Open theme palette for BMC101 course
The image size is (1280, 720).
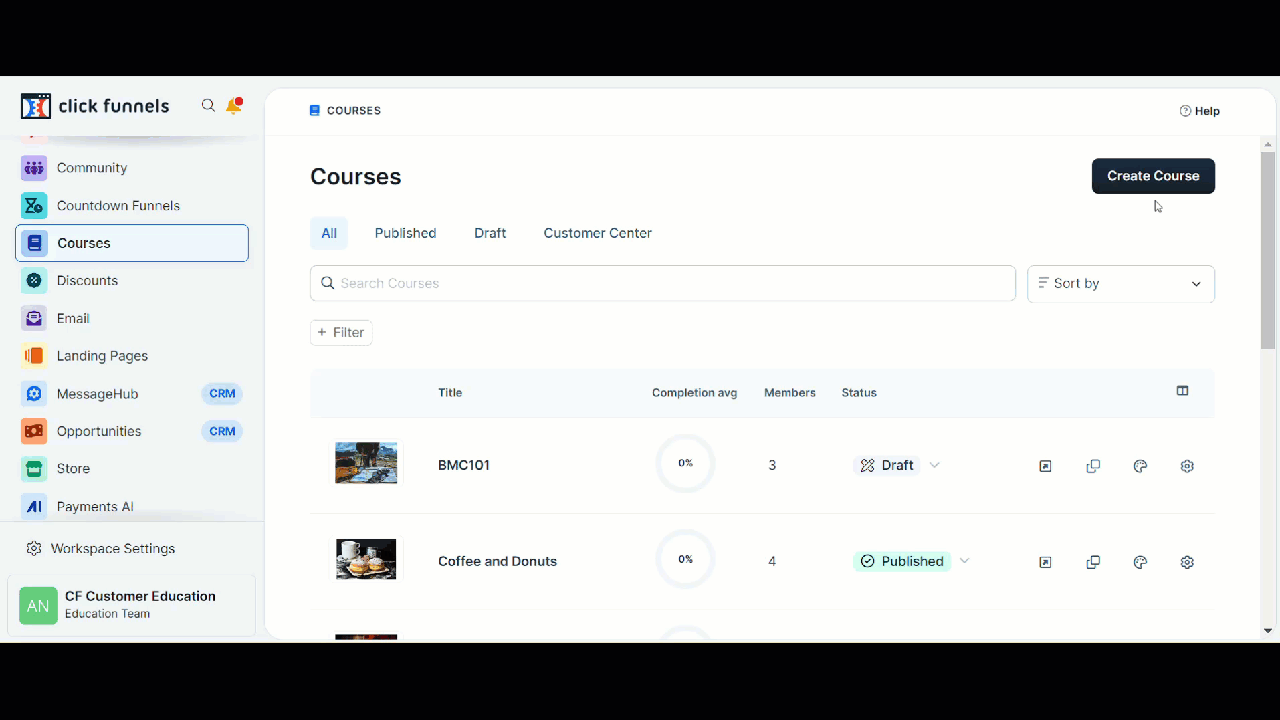(1140, 466)
